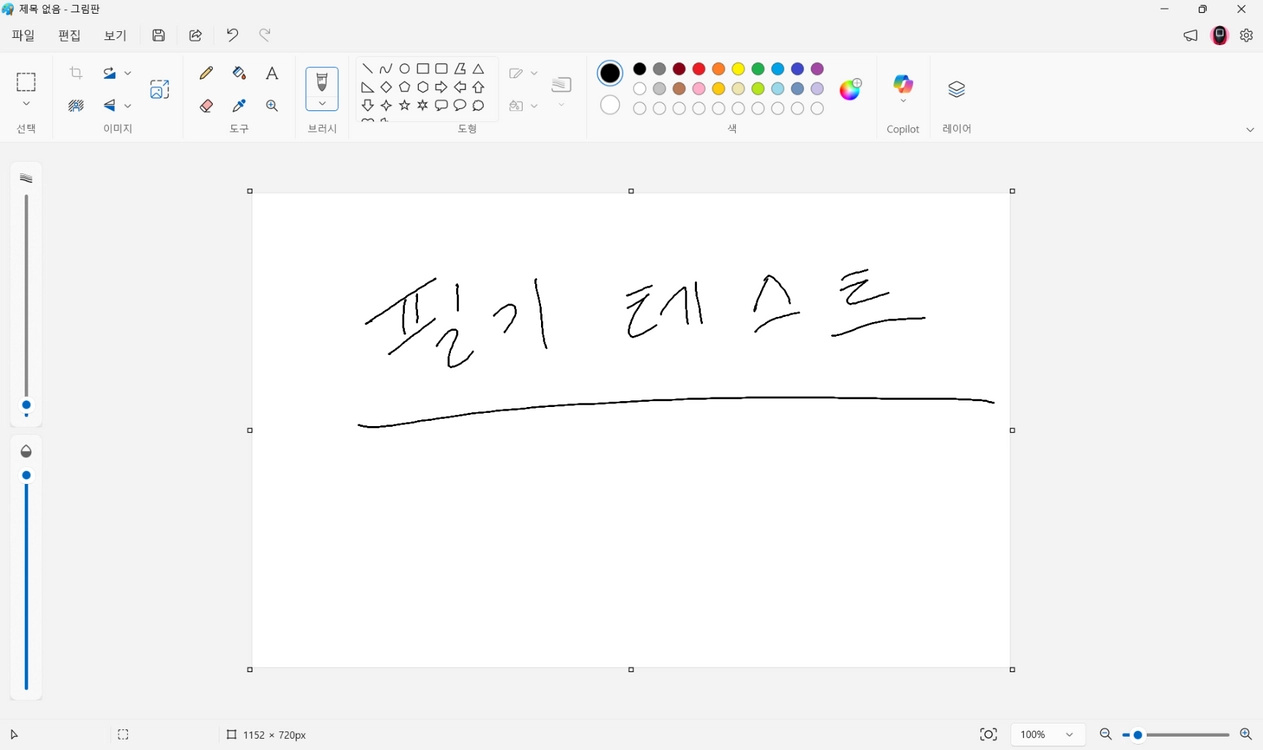Open the Flip dropdown arrow
The width and height of the screenshot is (1263, 750).
click(128, 105)
